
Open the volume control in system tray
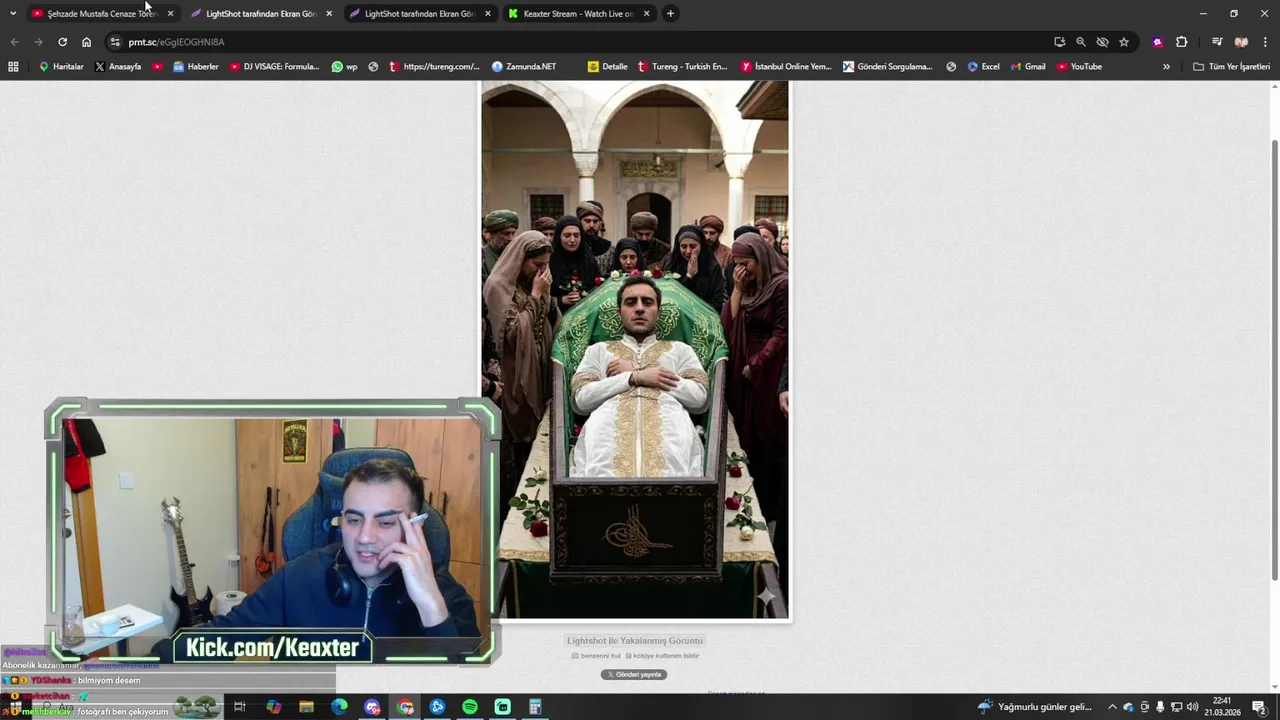[x=1193, y=707]
